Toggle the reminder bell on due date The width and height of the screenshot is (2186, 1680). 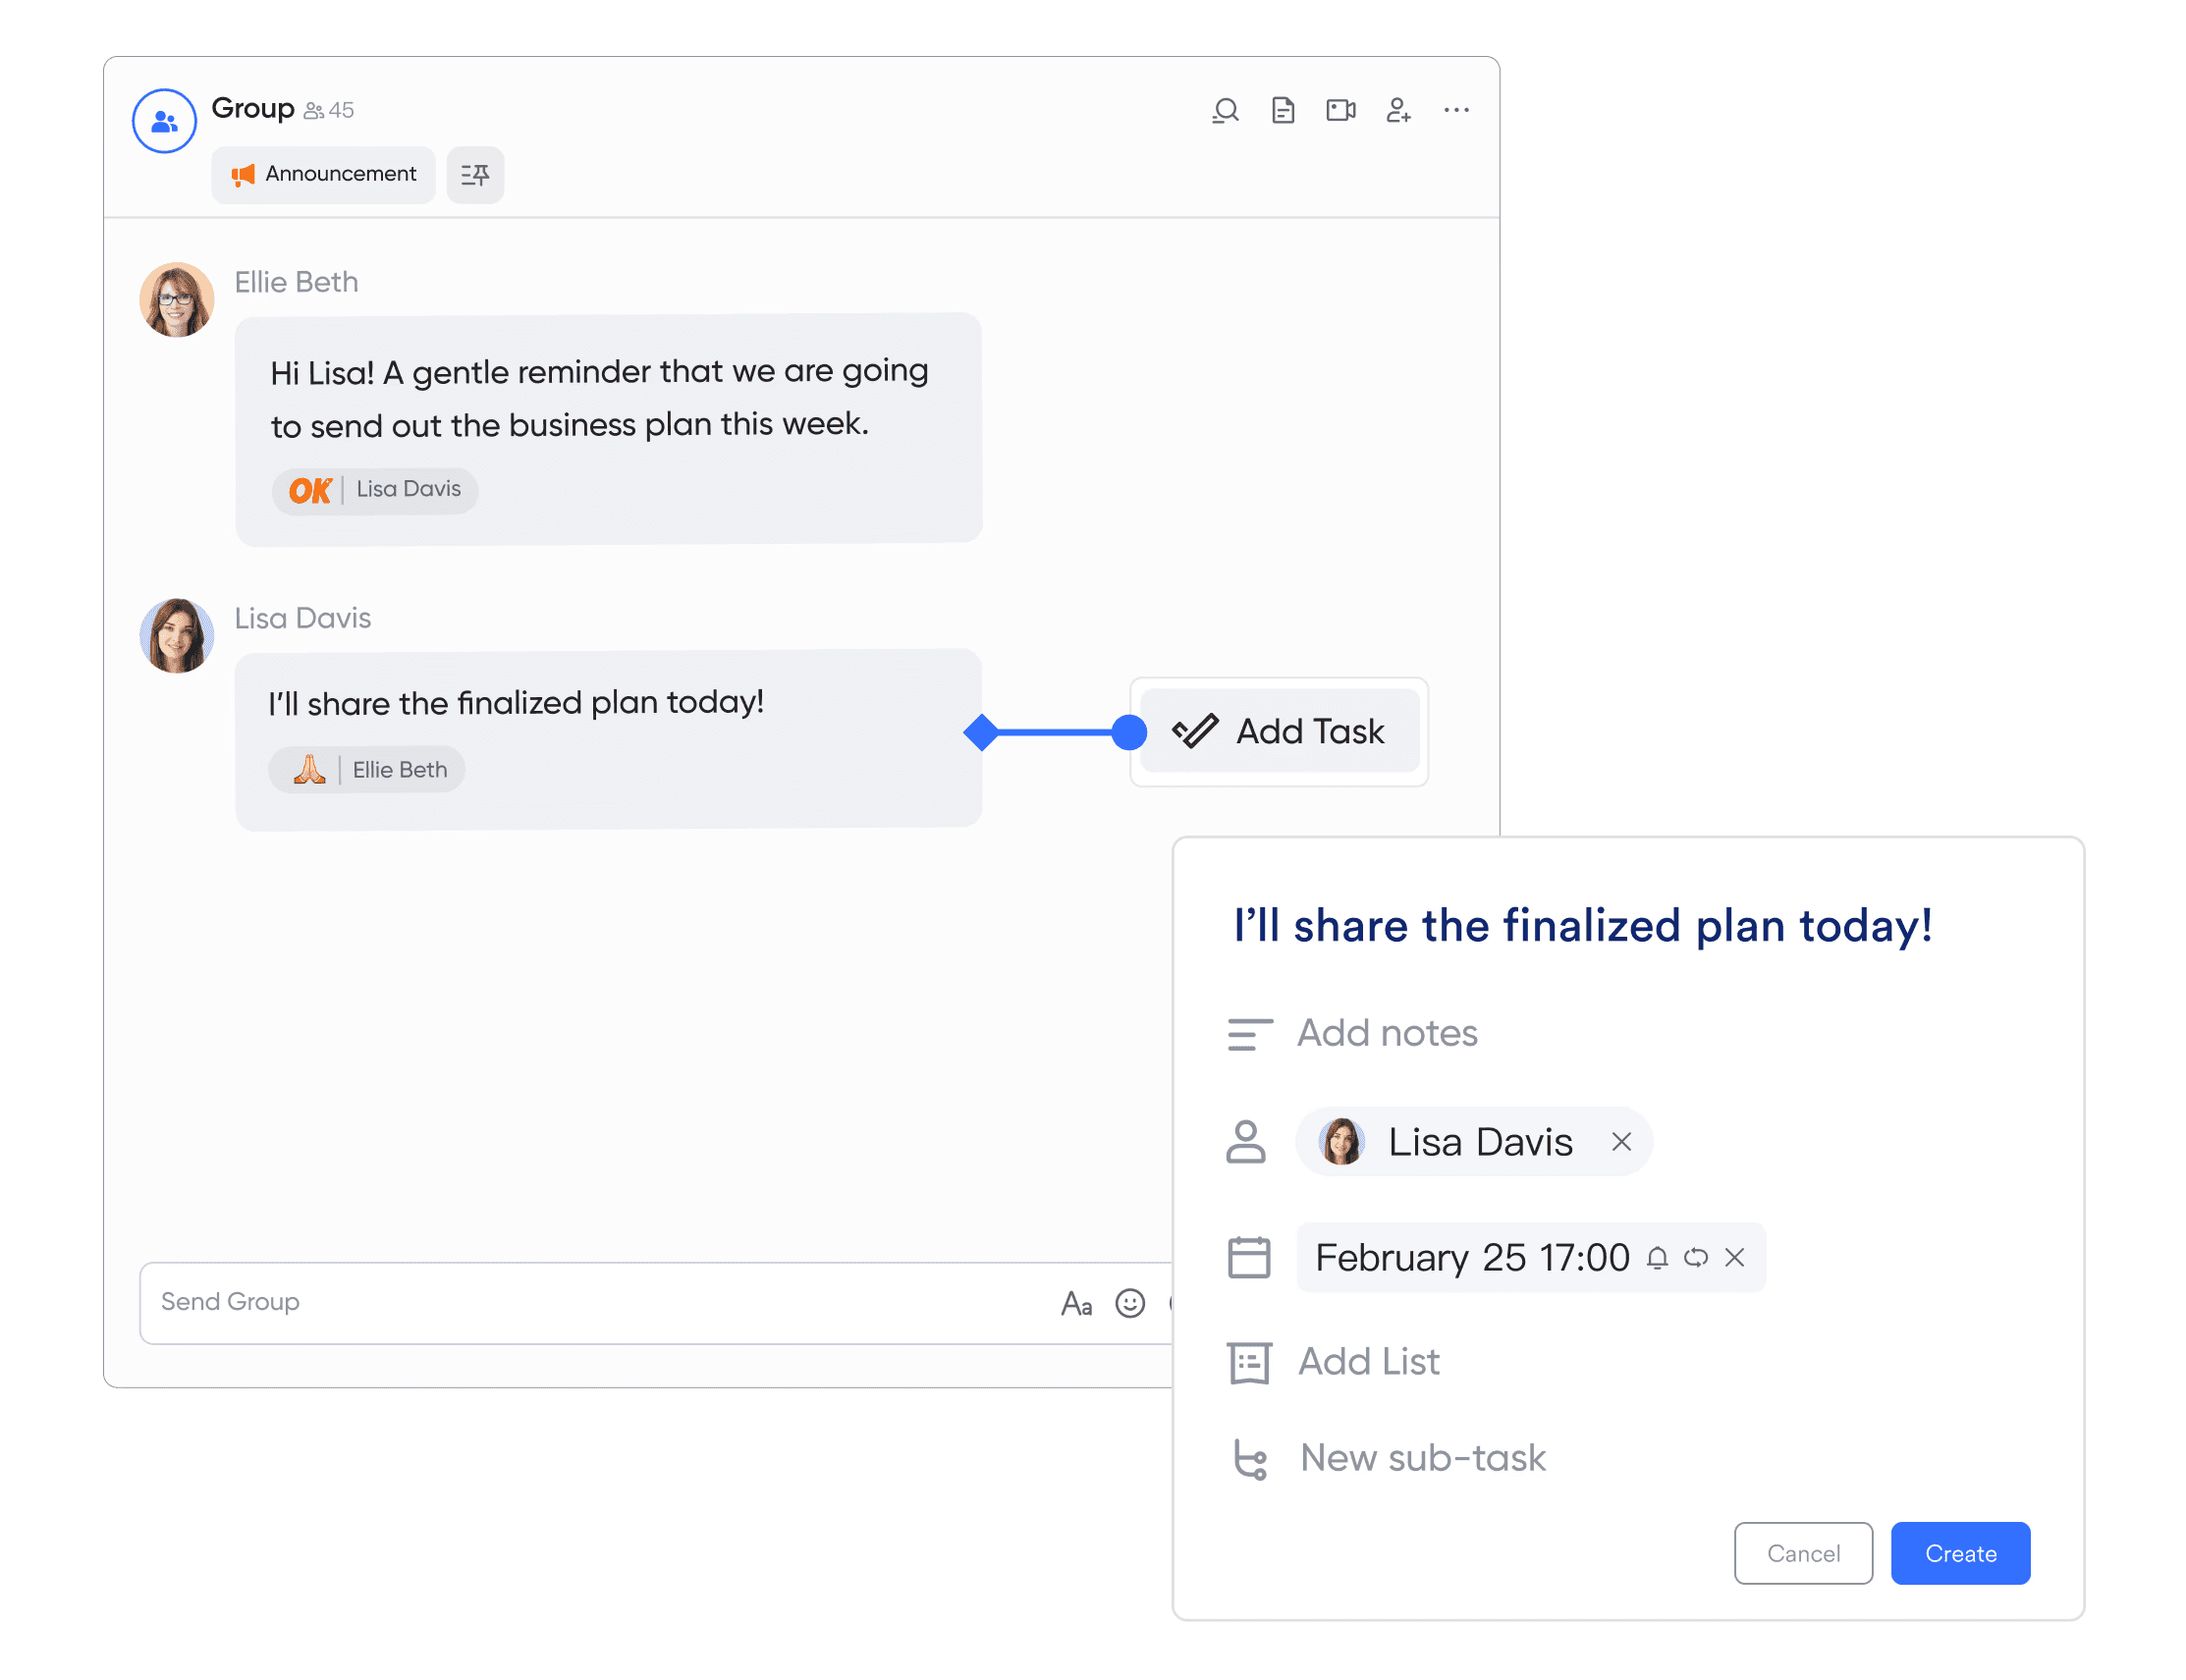point(1657,1257)
